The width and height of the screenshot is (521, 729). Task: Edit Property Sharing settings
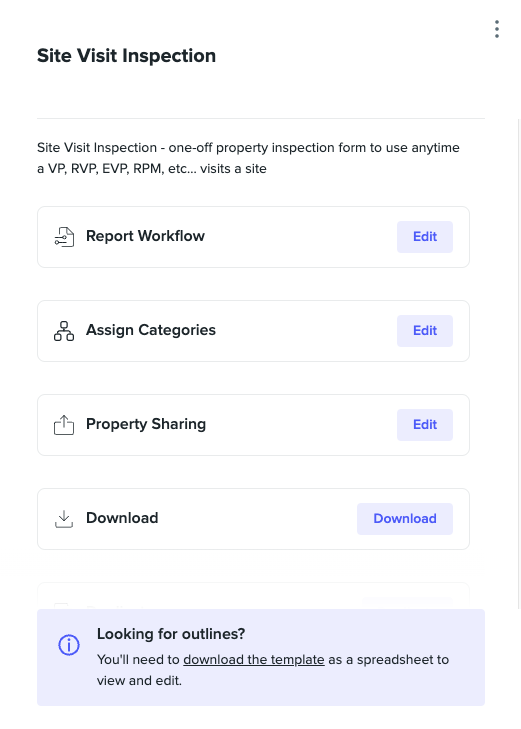[x=425, y=425]
